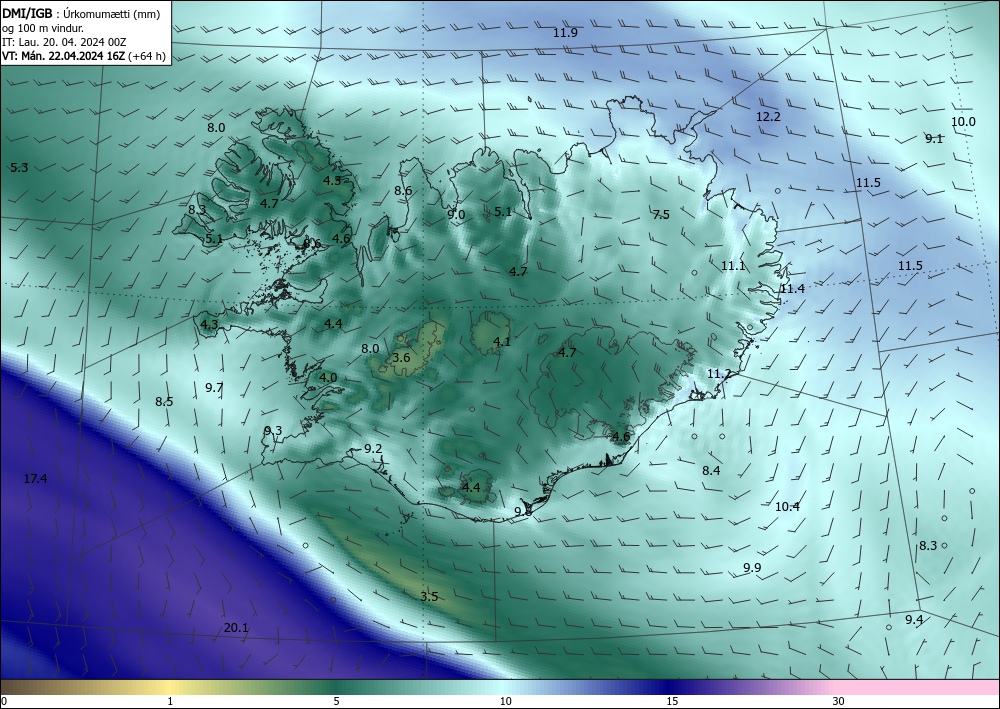Viewport: 1000px width, 709px height.
Task: Click the map value 9.0
Action: coord(456,215)
